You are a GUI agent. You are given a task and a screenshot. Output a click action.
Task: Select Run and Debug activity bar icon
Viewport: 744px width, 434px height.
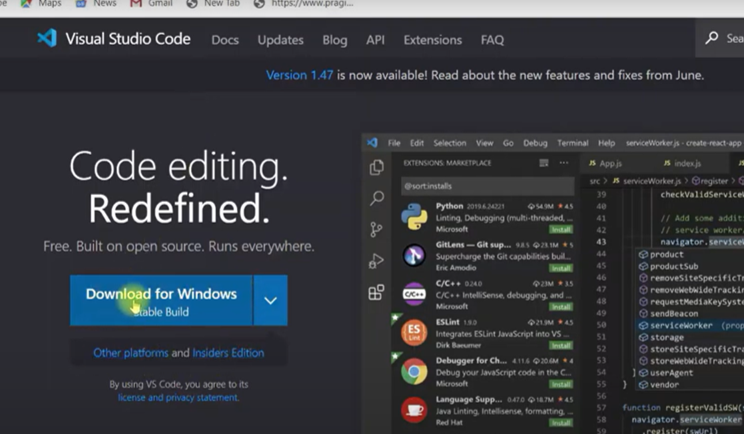click(x=376, y=261)
